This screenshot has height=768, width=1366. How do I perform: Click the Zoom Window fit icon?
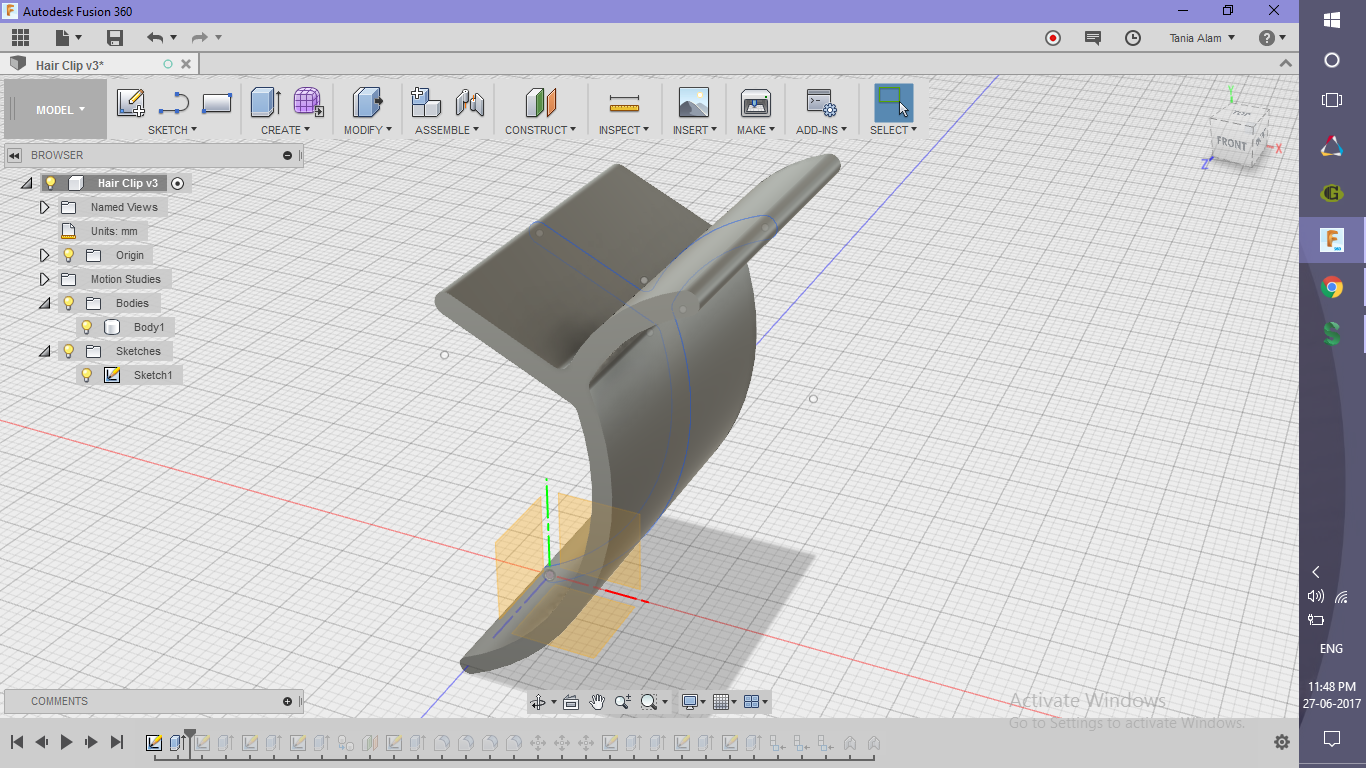pos(651,702)
